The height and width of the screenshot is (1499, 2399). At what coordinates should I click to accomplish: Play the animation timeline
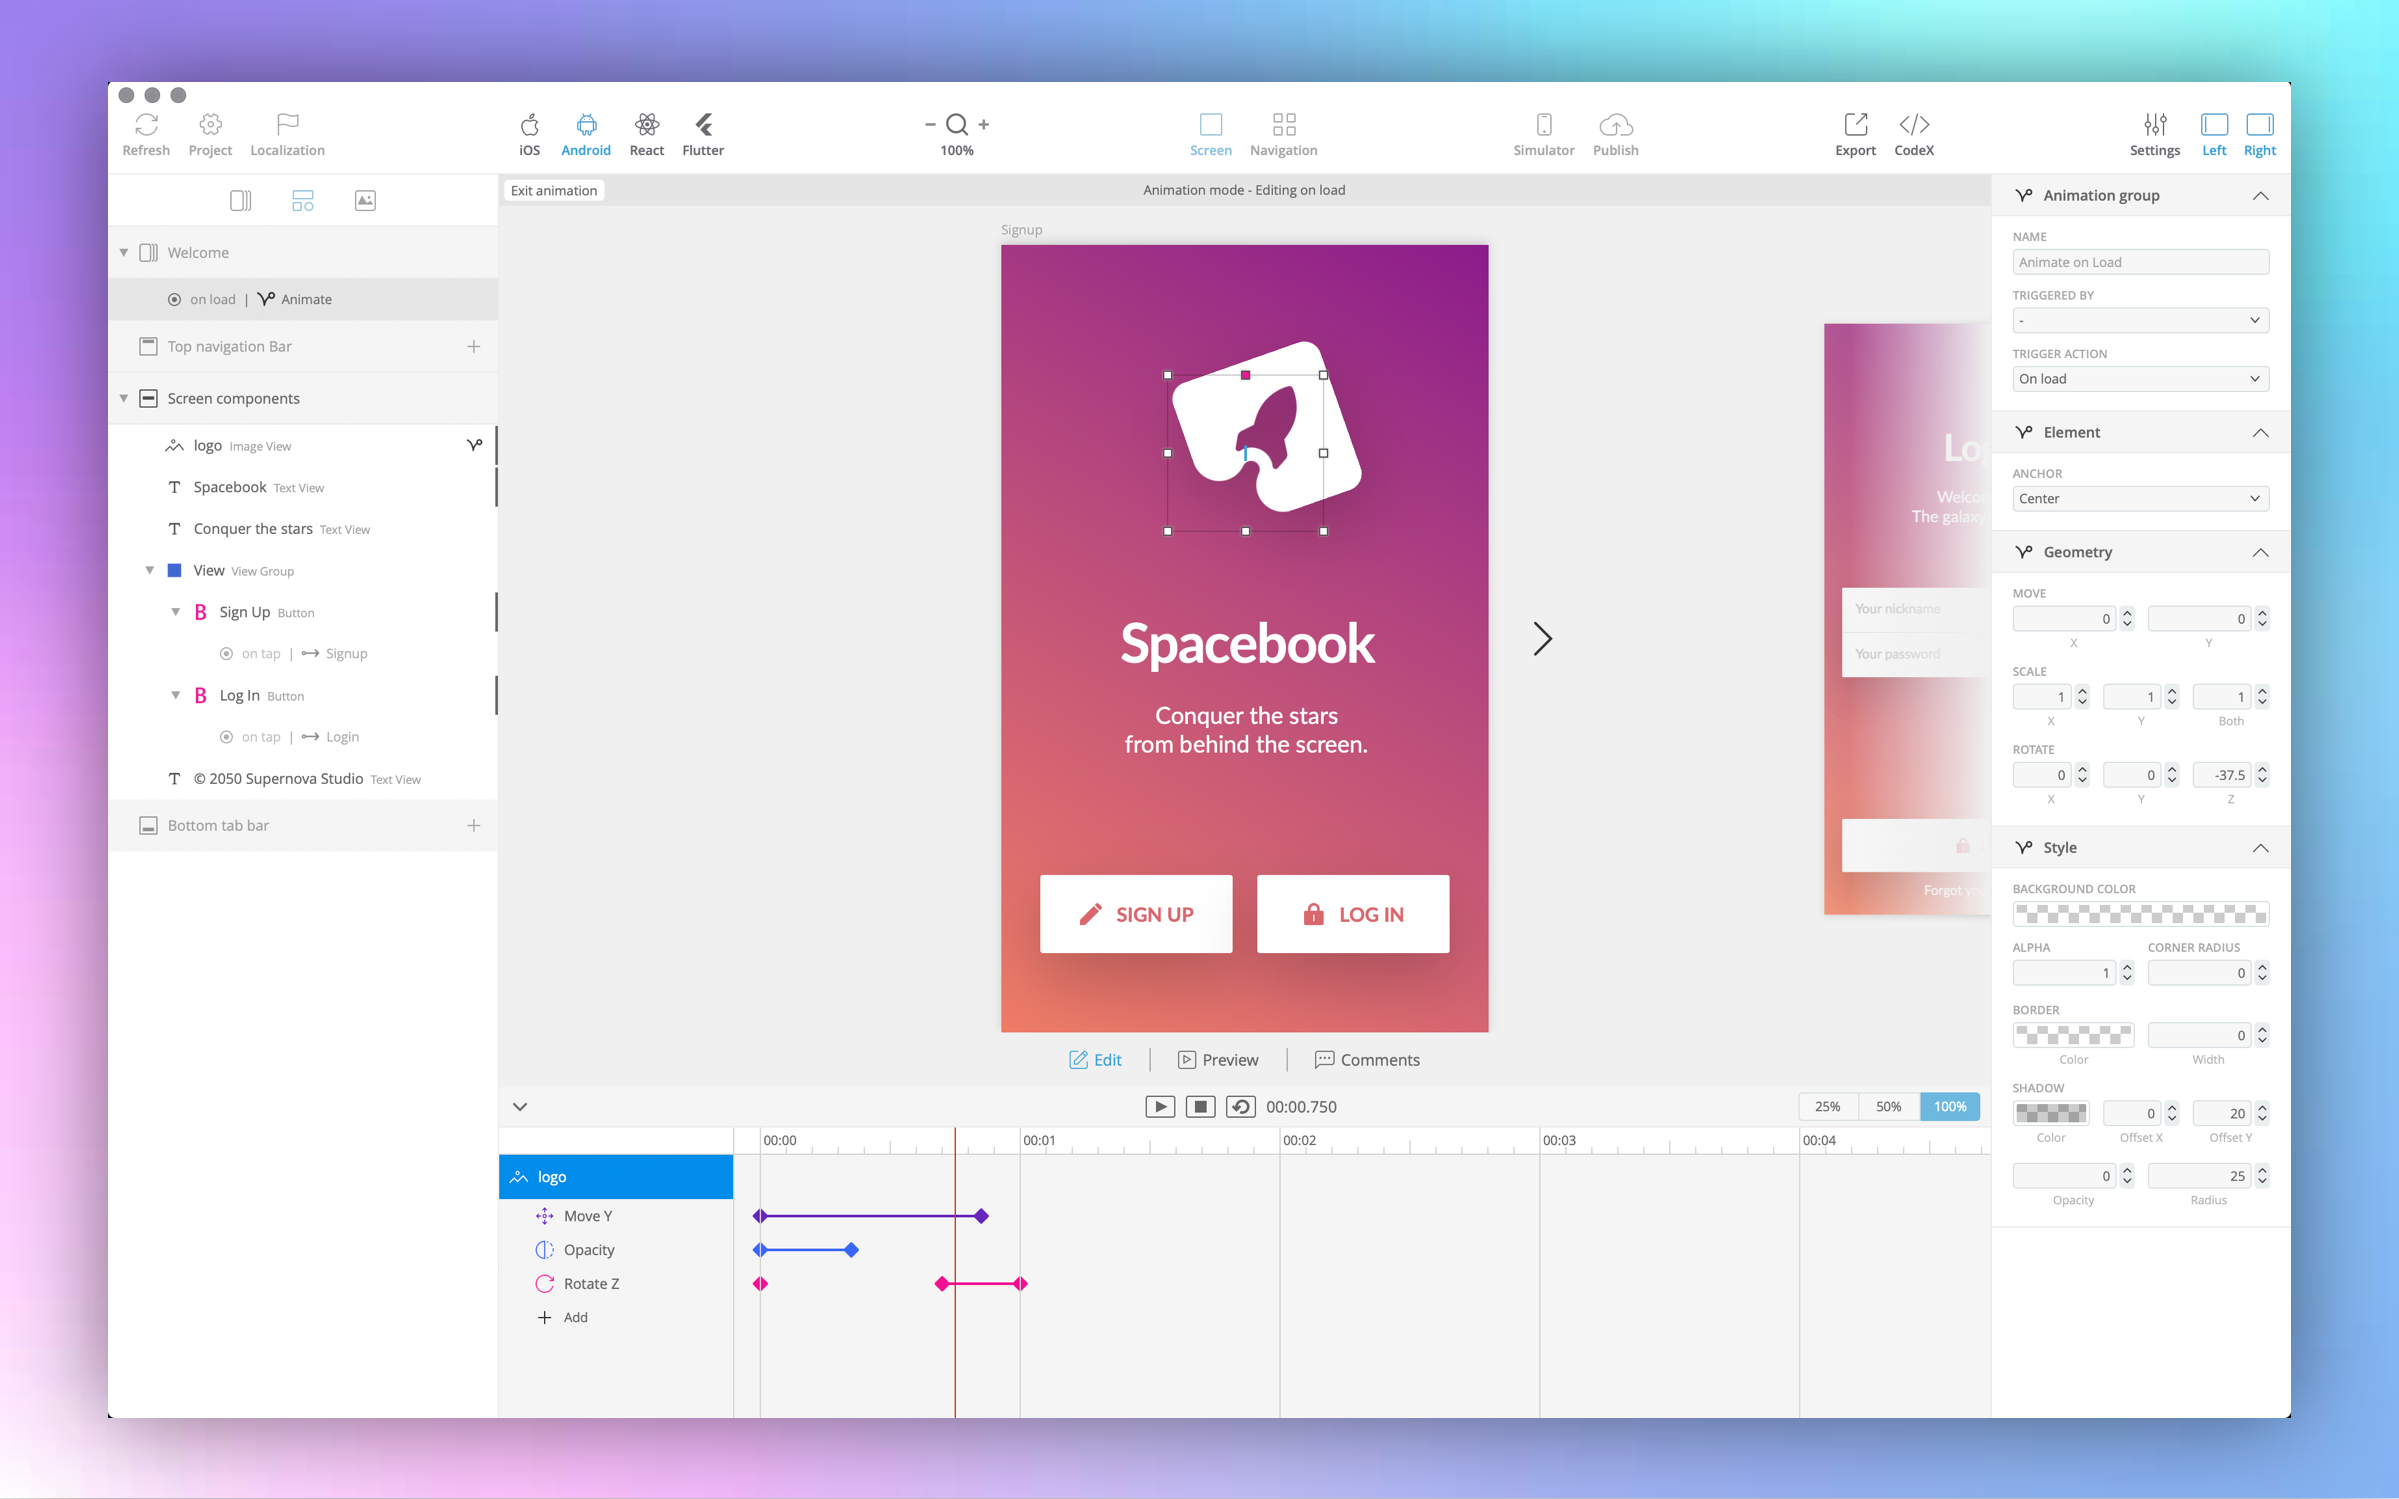[1159, 1106]
